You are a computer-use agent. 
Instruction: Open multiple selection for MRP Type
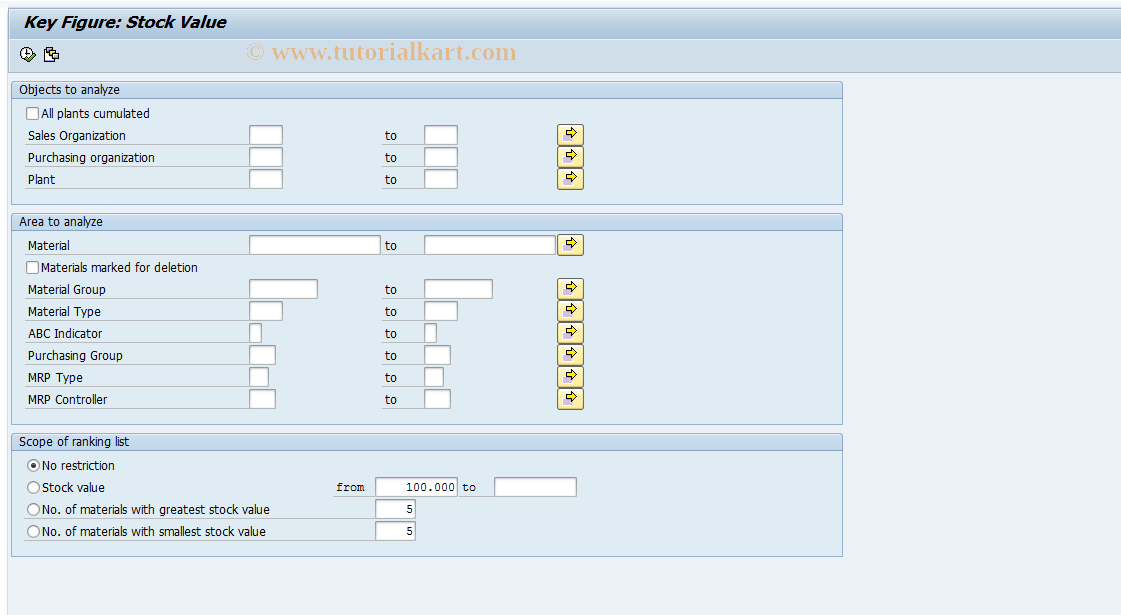tap(570, 376)
